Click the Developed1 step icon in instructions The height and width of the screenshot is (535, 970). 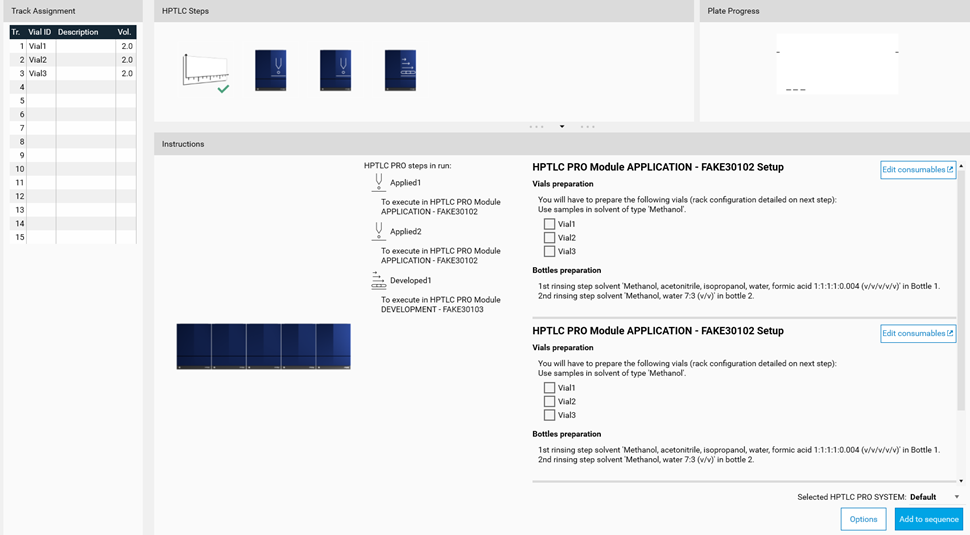378,280
